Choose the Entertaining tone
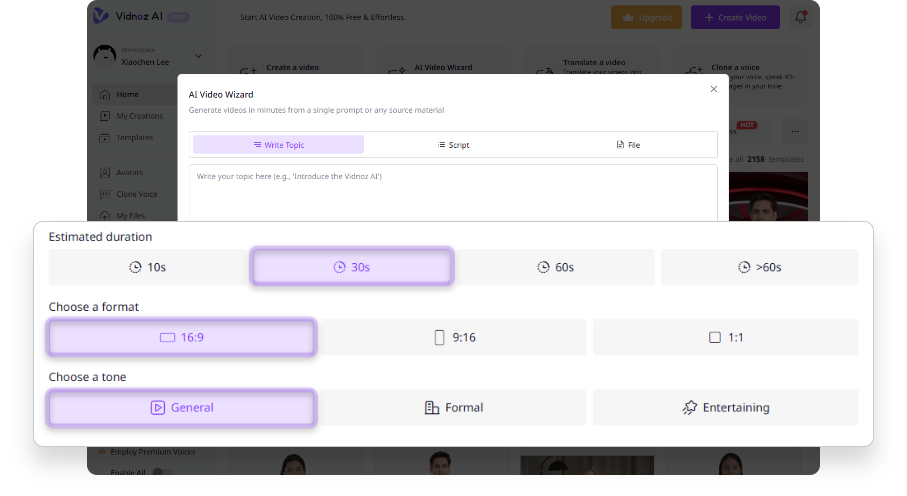Image resolution: width=907 pixels, height=496 pixels. tap(725, 407)
